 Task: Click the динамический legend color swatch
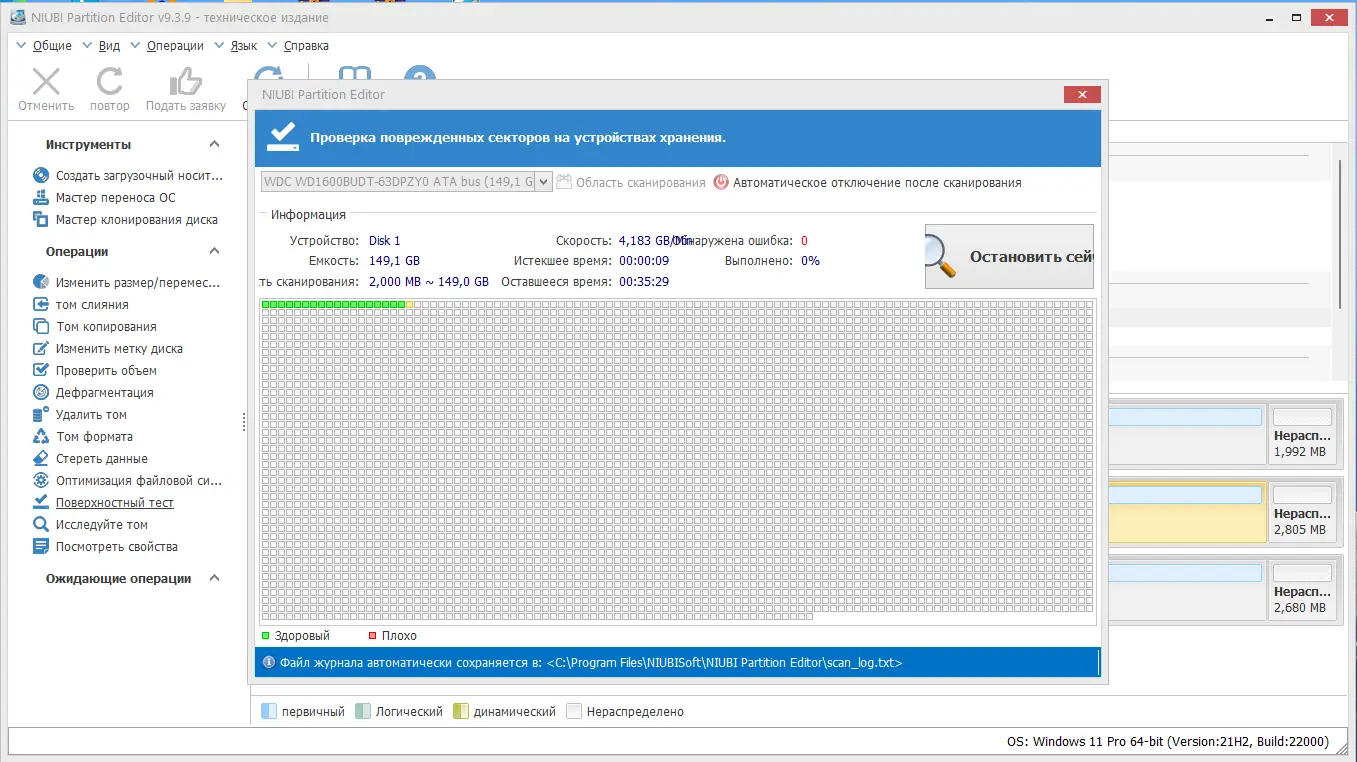tap(460, 711)
